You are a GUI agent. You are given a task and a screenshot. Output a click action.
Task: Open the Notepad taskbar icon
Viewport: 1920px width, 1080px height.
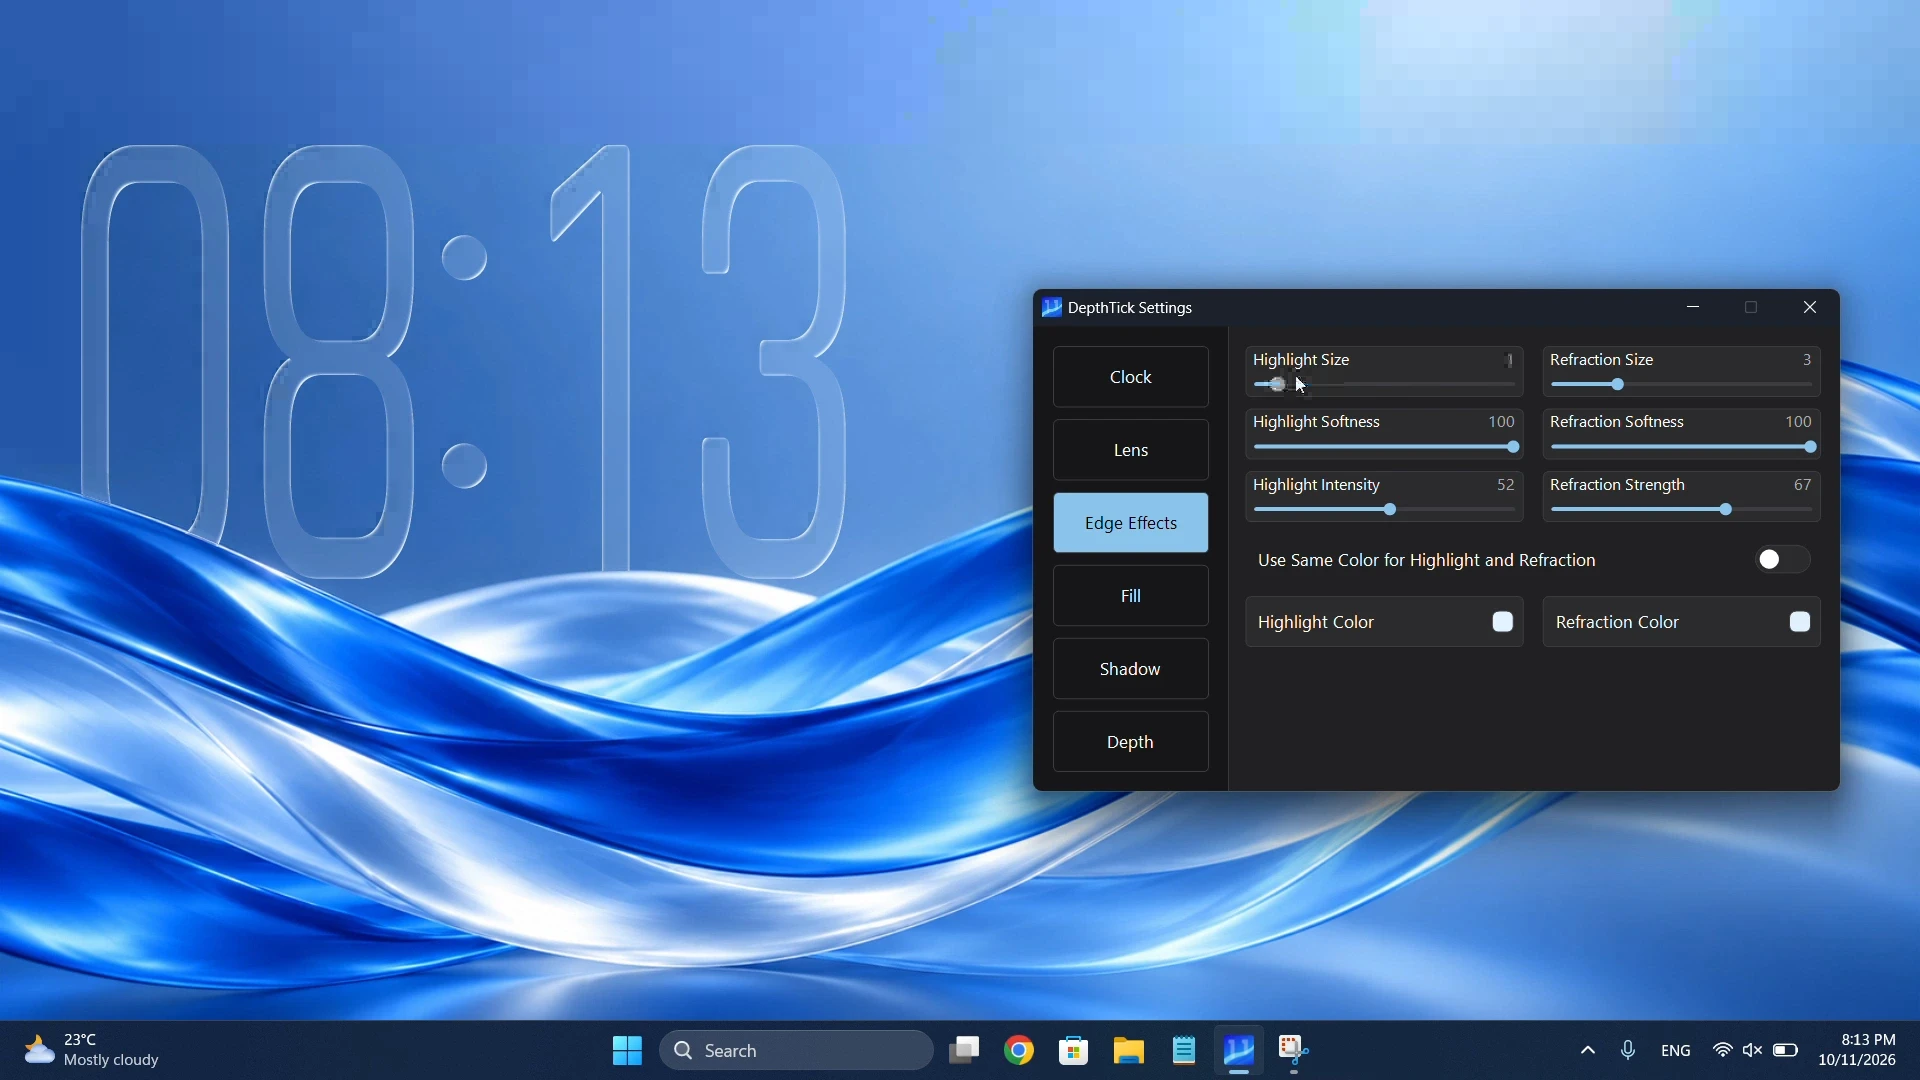click(x=1185, y=1051)
